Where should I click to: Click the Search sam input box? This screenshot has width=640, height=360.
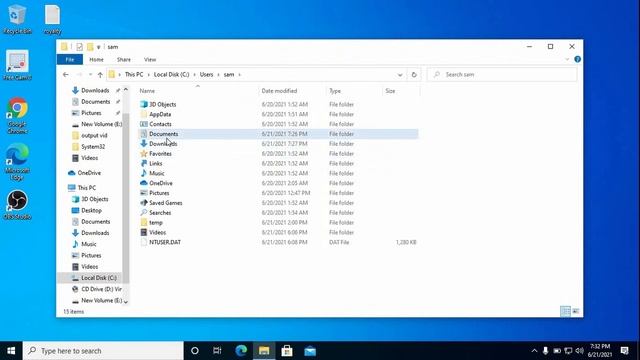502,75
